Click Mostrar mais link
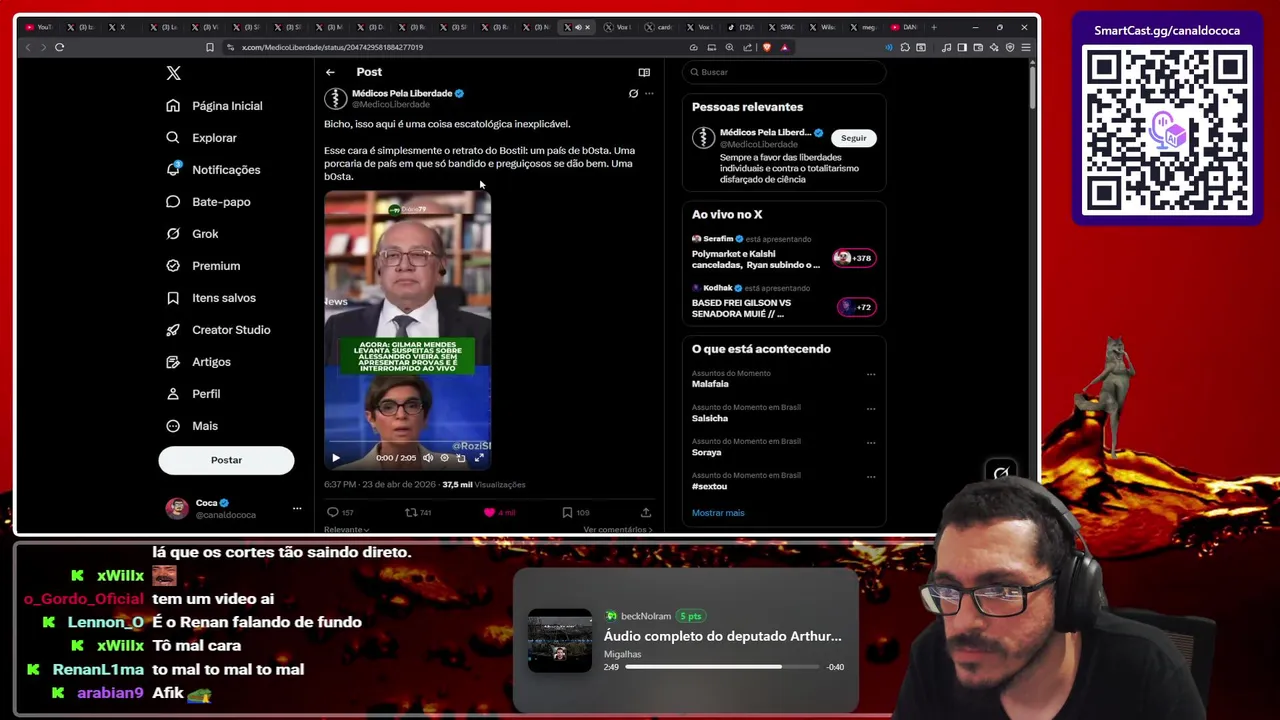The height and width of the screenshot is (720, 1280). [x=718, y=513]
